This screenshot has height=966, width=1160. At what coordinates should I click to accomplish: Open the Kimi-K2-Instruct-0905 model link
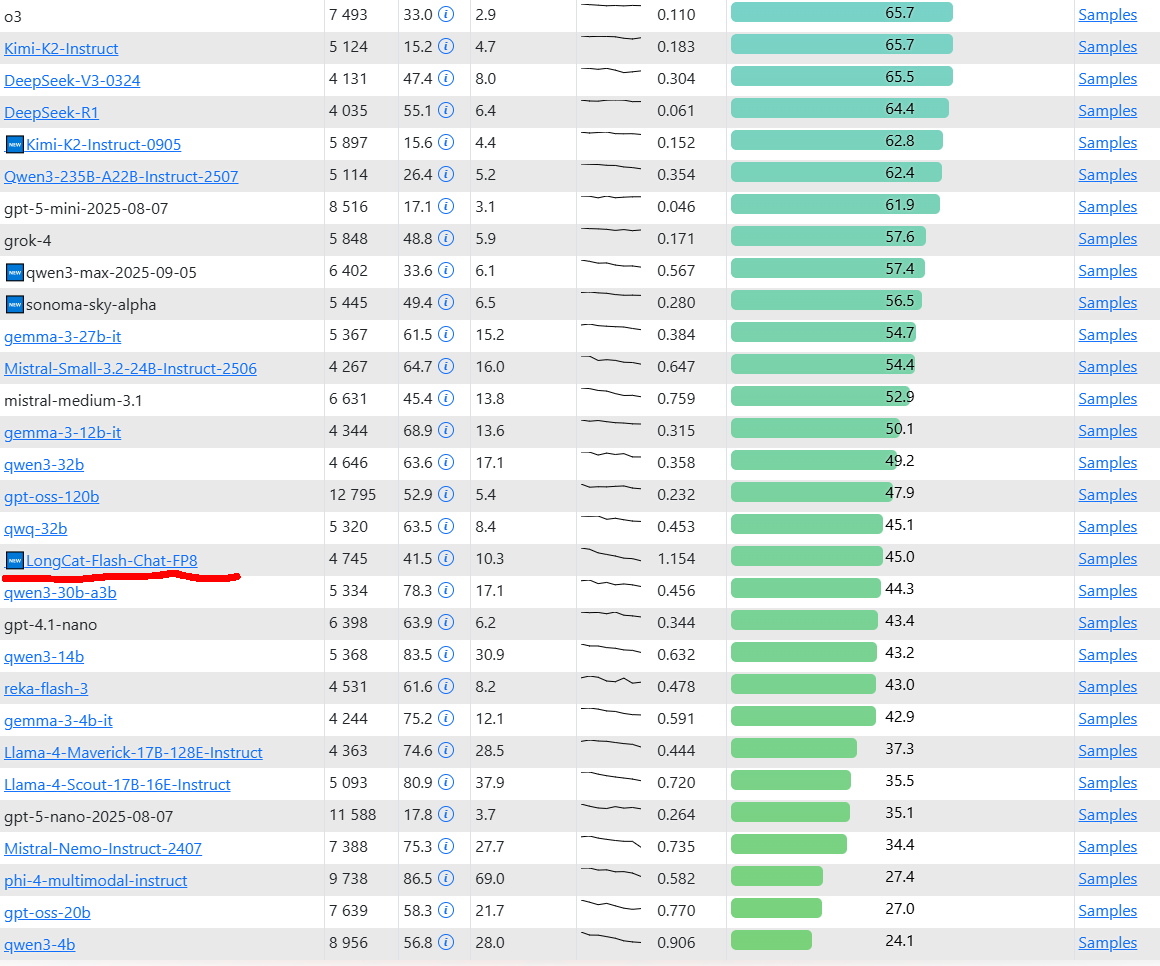tap(104, 144)
